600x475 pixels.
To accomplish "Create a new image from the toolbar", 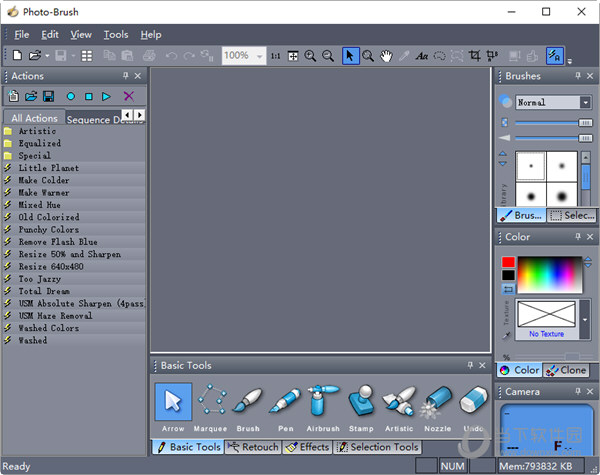I will pyautogui.click(x=17, y=56).
